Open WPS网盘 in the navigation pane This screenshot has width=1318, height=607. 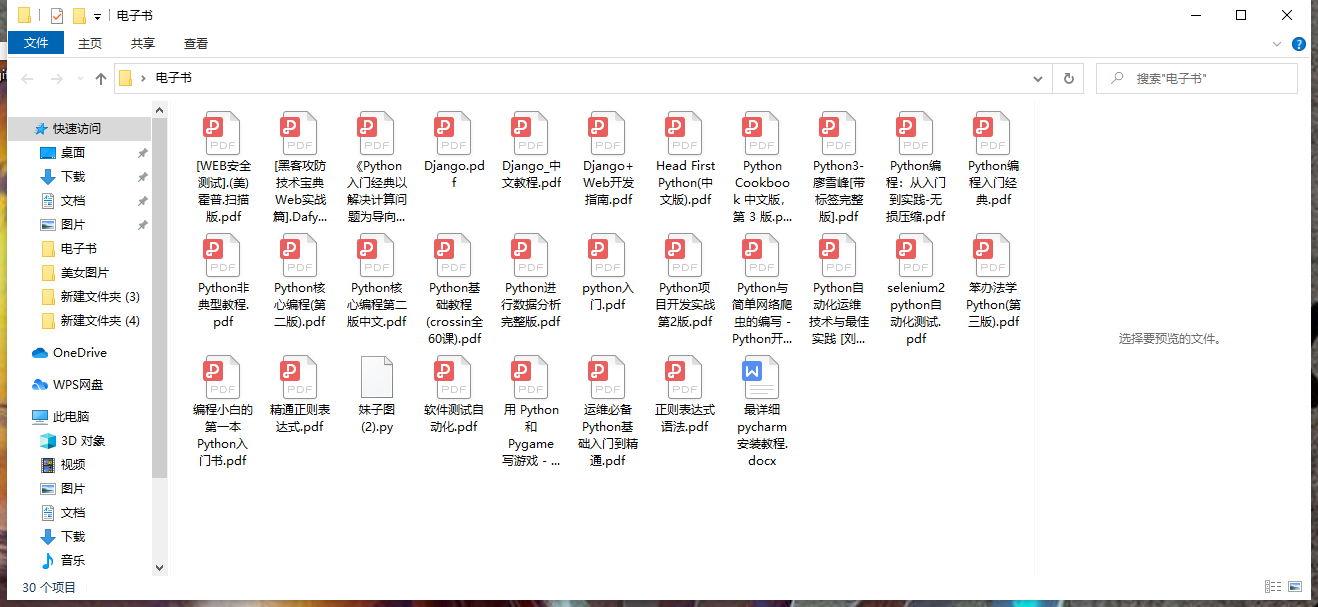[x=80, y=384]
